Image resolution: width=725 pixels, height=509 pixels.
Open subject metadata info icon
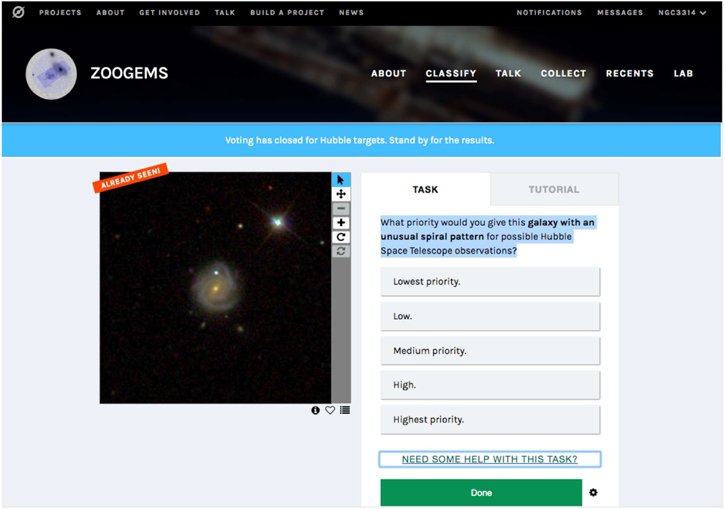[316, 410]
